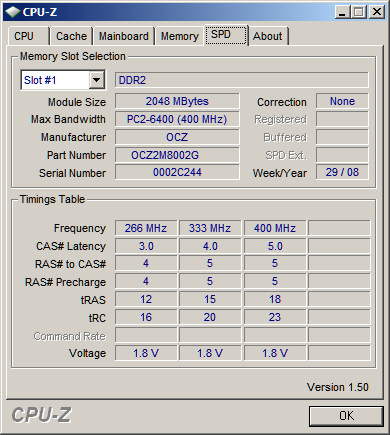Image resolution: width=390 pixels, height=435 pixels.
Task: Click the Week/Year value 29 / 08
Action: tap(342, 172)
